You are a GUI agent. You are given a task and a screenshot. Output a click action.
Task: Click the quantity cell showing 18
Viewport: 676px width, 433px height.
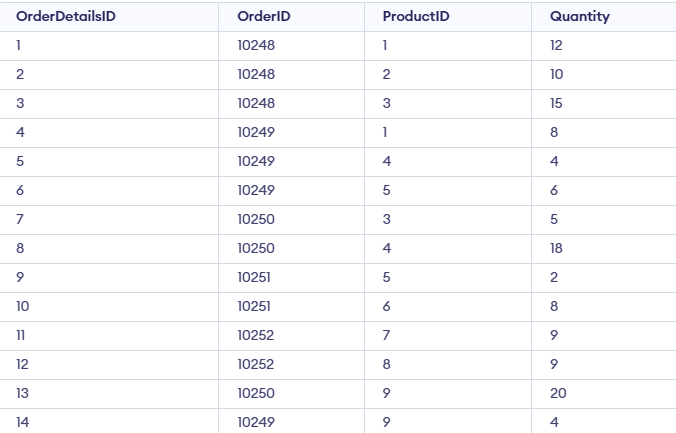pos(557,248)
